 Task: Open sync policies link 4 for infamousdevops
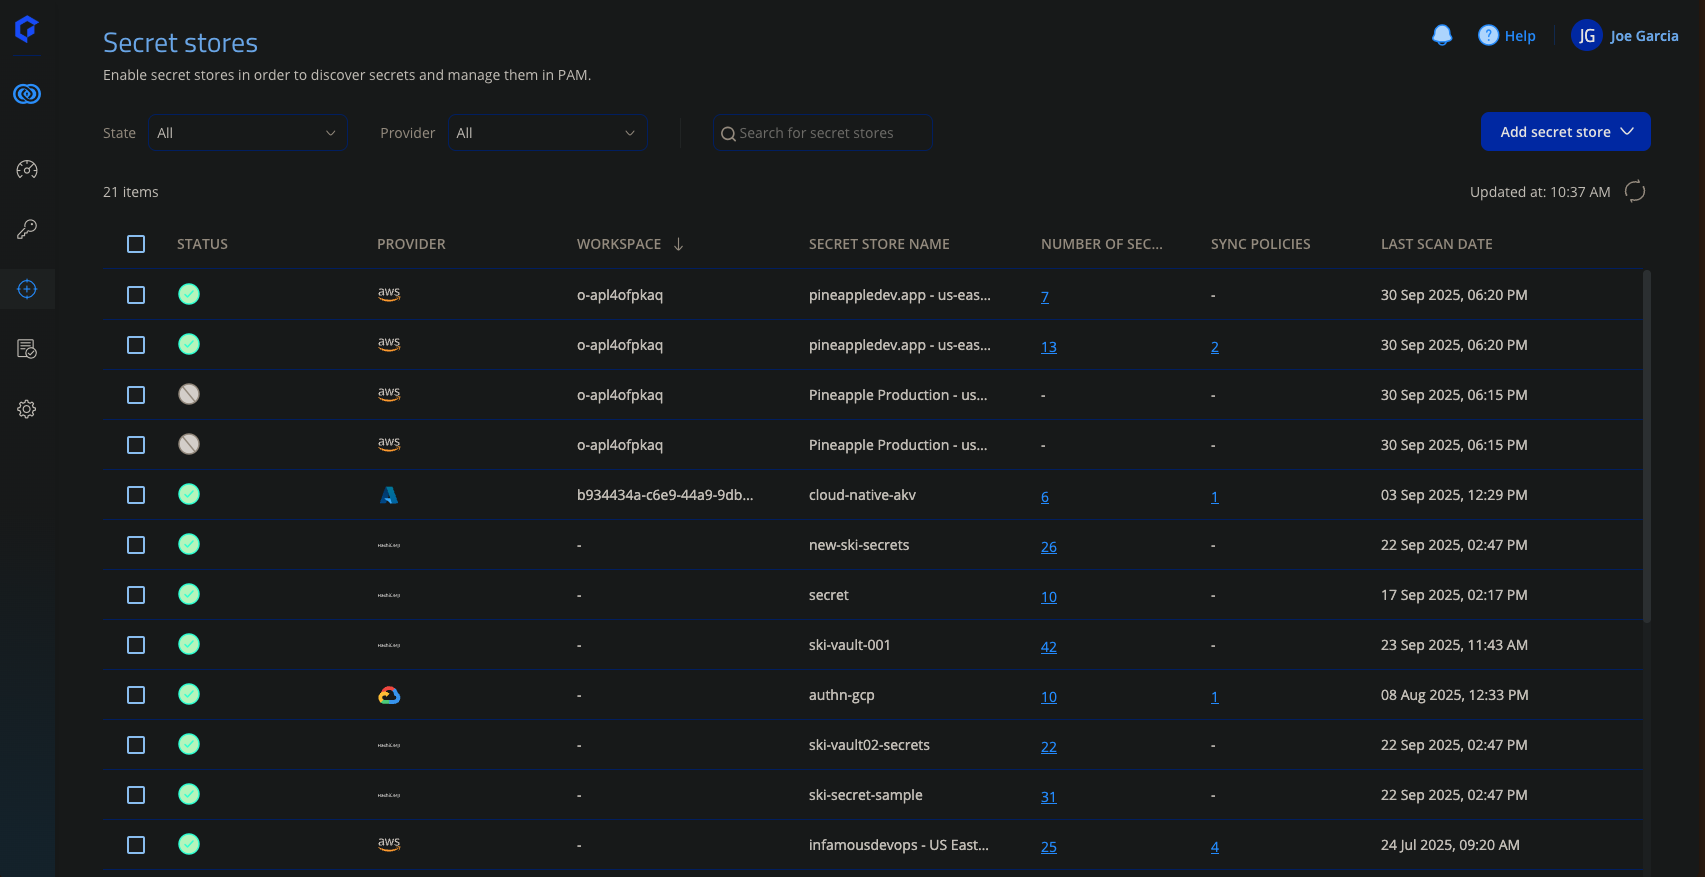click(1214, 846)
